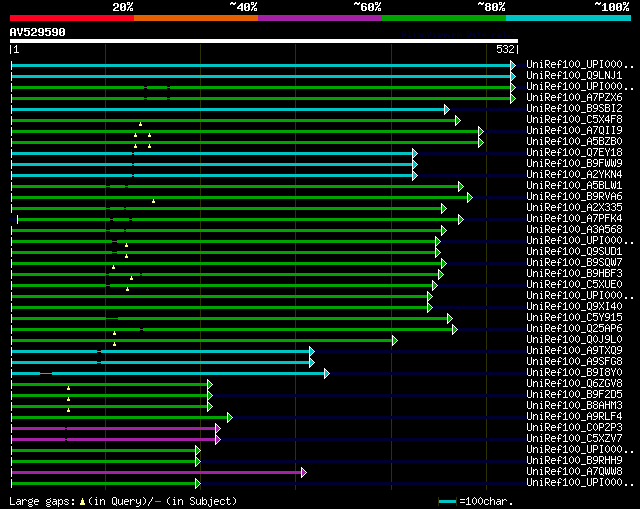
Task: Click the arrowhead ending the C5X4F8 alignment
Action: click(458, 120)
